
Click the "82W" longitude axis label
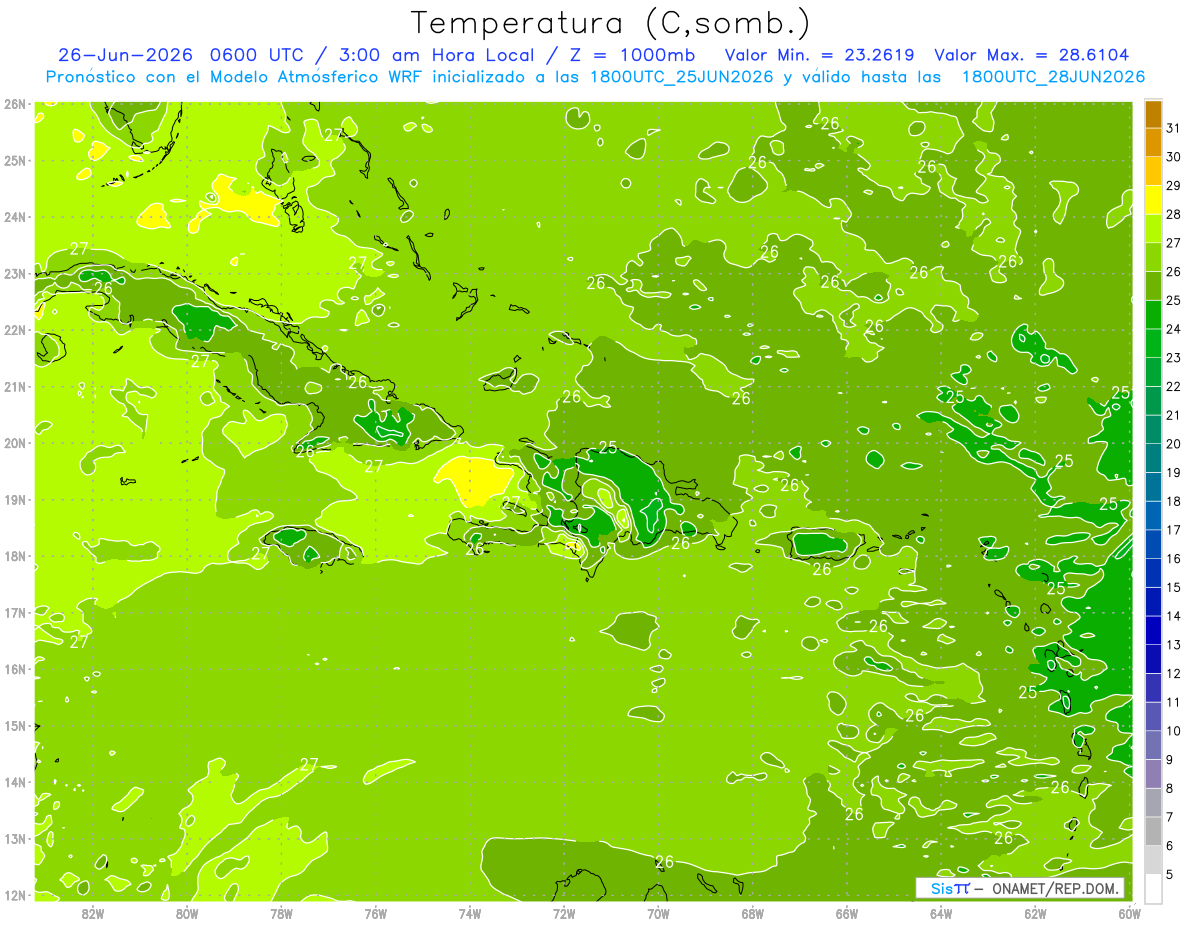click(93, 914)
